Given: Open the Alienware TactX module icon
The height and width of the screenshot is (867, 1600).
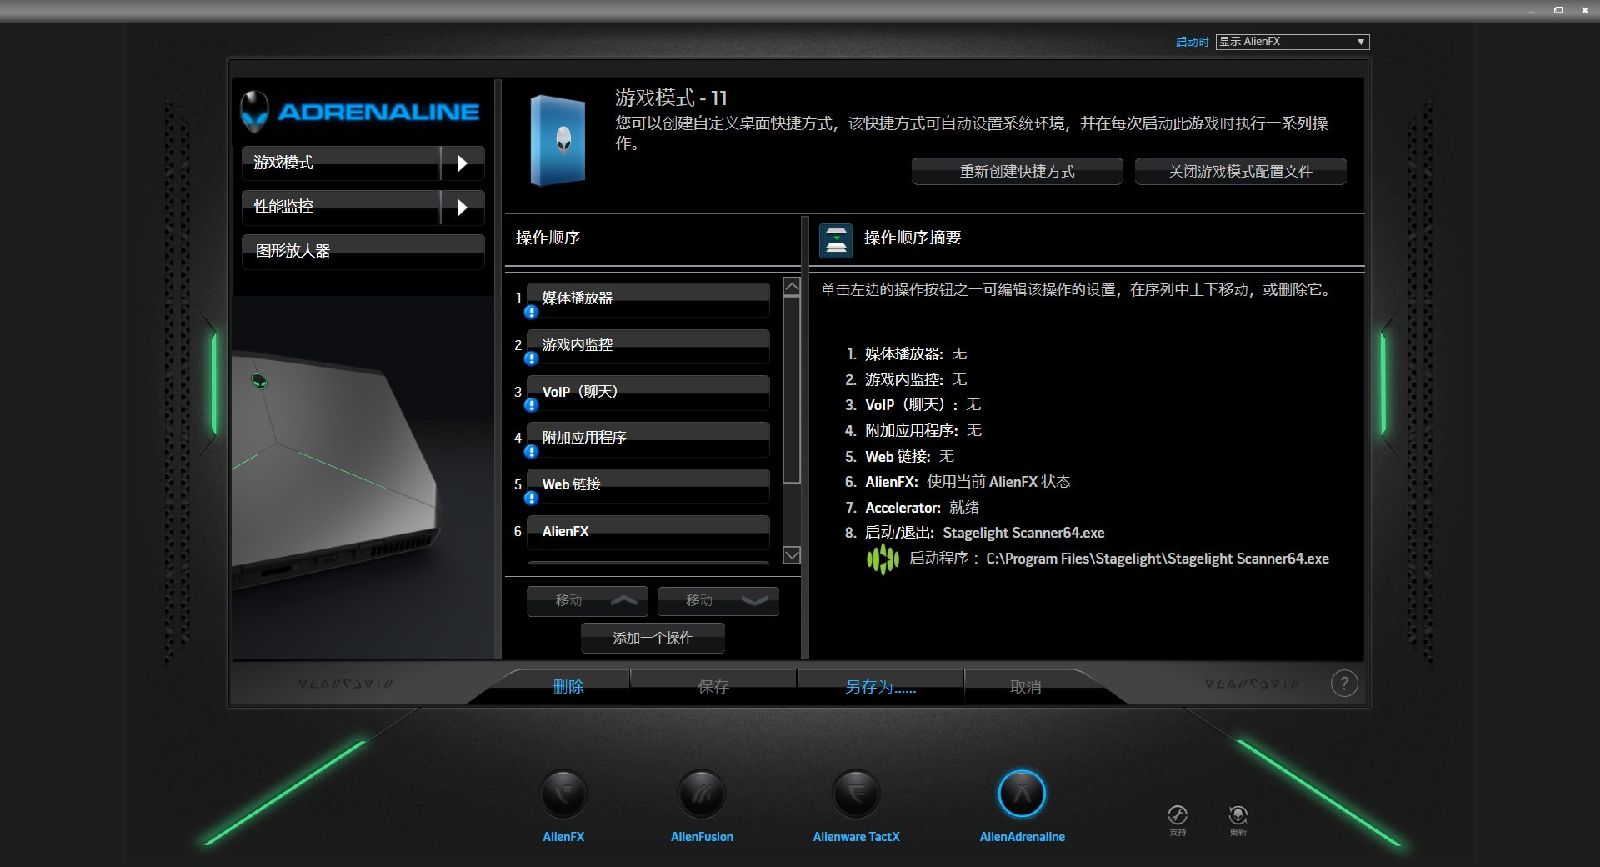Looking at the screenshot, I should tap(856, 794).
